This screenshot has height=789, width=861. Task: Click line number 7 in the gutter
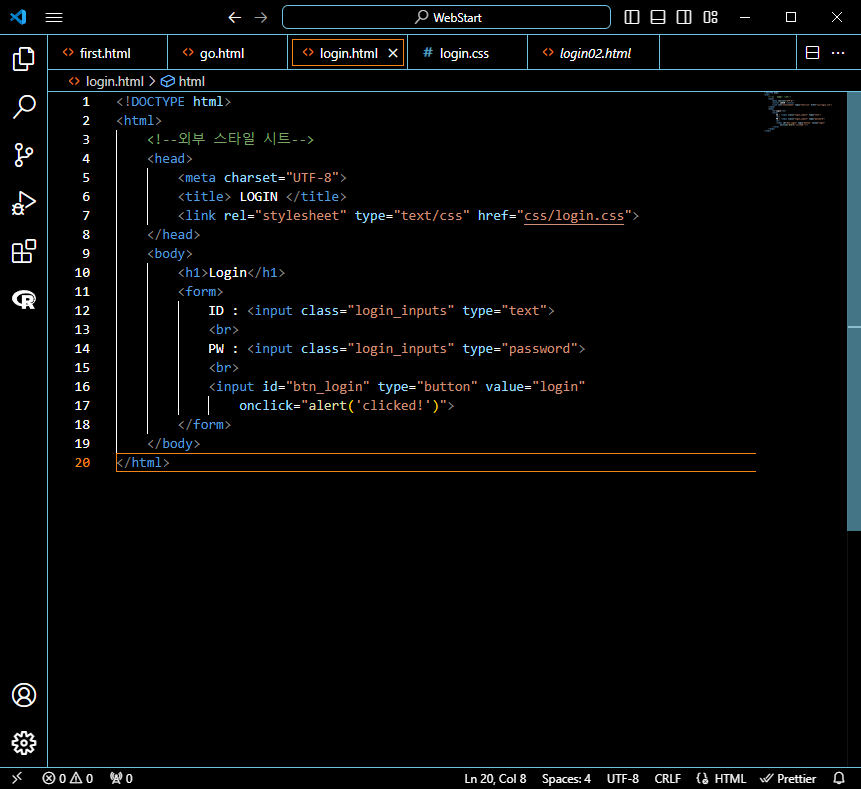point(86,215)
